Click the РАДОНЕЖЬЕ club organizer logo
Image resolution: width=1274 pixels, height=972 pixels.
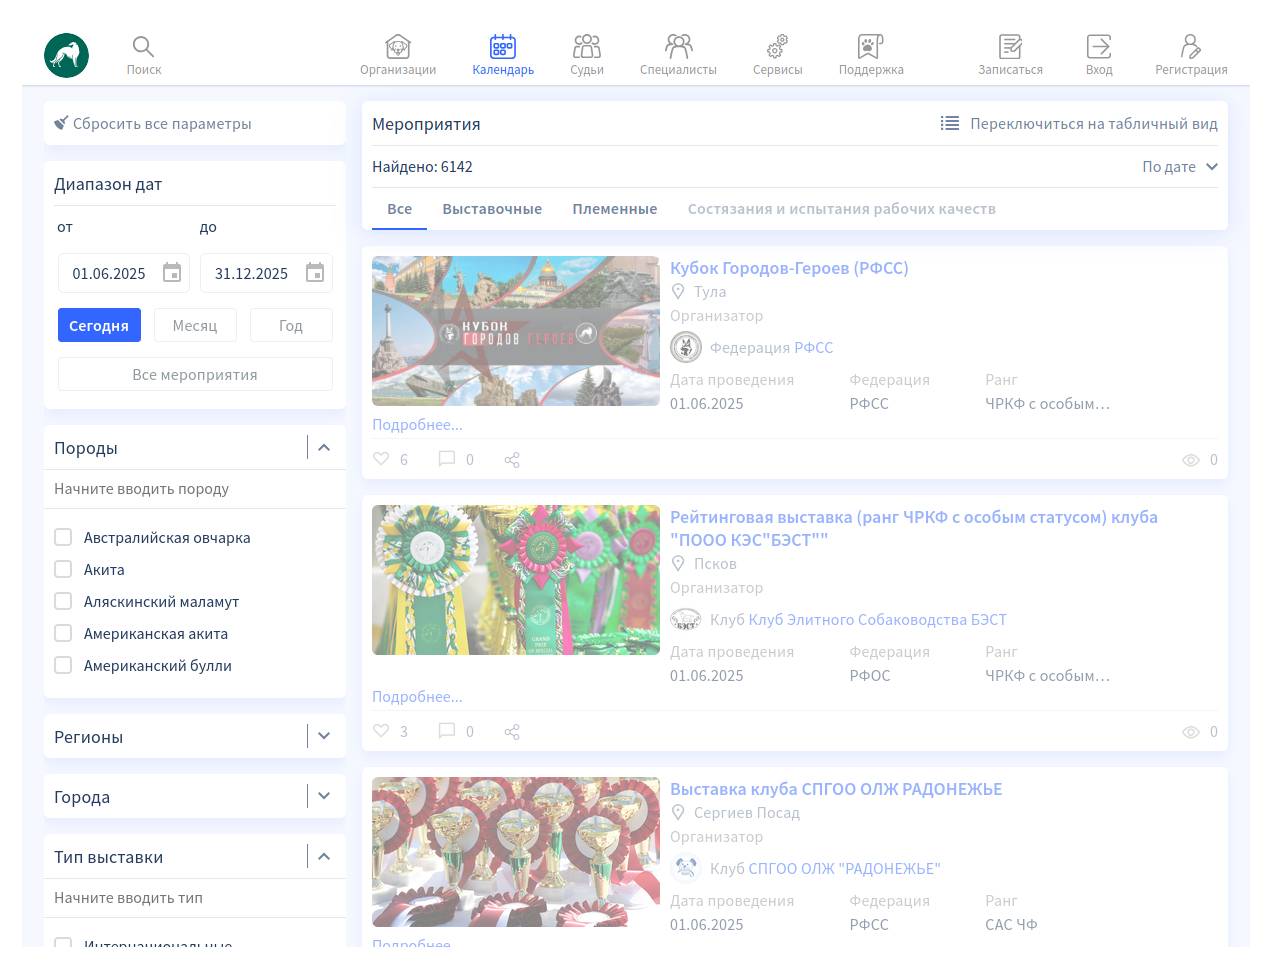[x=686, y=868]
